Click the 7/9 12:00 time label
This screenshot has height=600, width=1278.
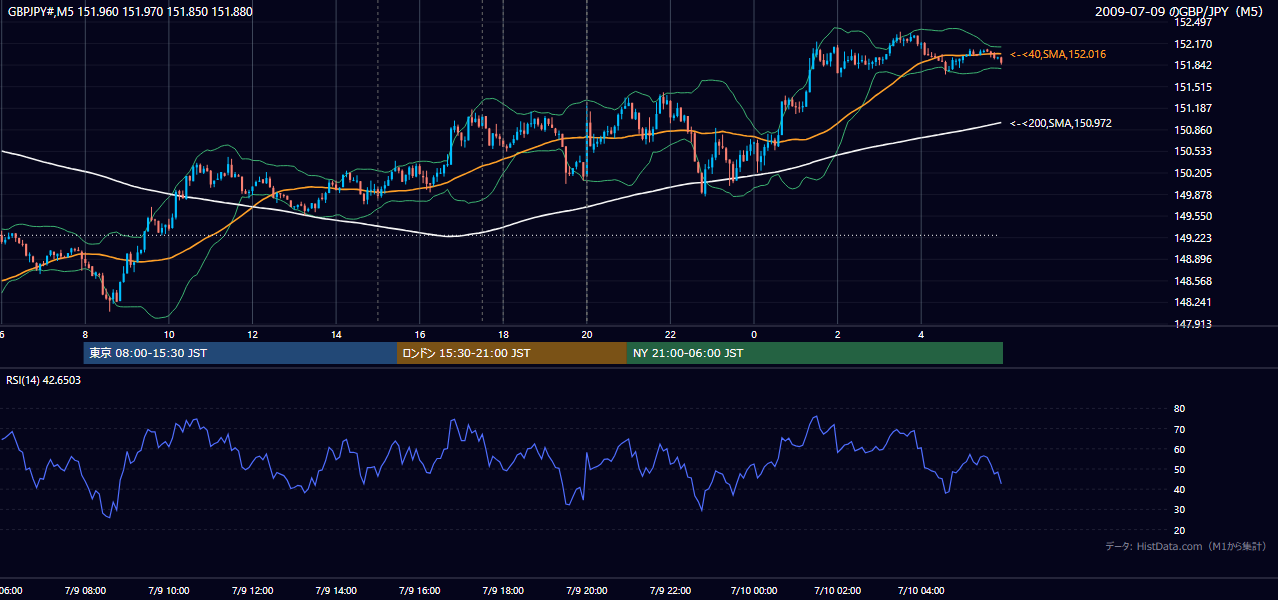pos(251,591)
